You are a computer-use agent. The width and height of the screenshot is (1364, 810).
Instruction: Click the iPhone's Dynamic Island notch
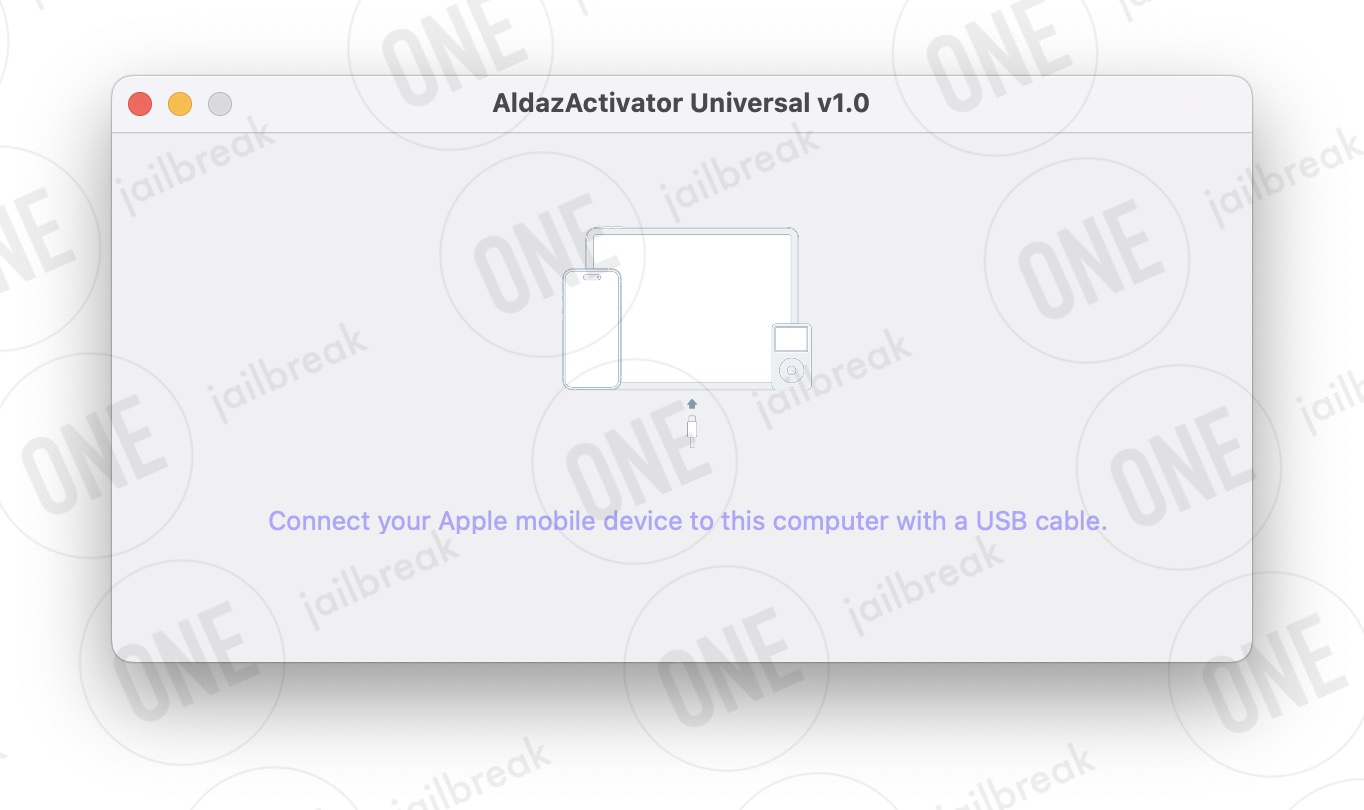[x=592, y=277]
